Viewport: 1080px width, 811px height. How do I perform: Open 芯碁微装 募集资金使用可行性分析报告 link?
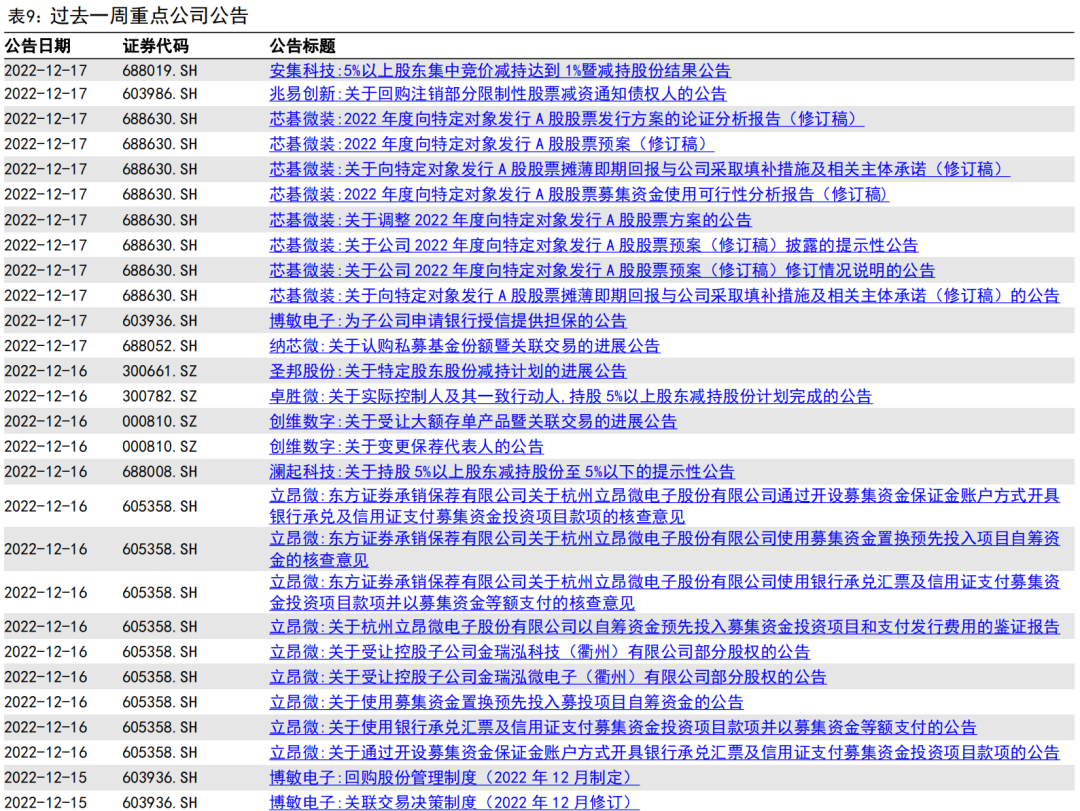[x=579, y=195]
